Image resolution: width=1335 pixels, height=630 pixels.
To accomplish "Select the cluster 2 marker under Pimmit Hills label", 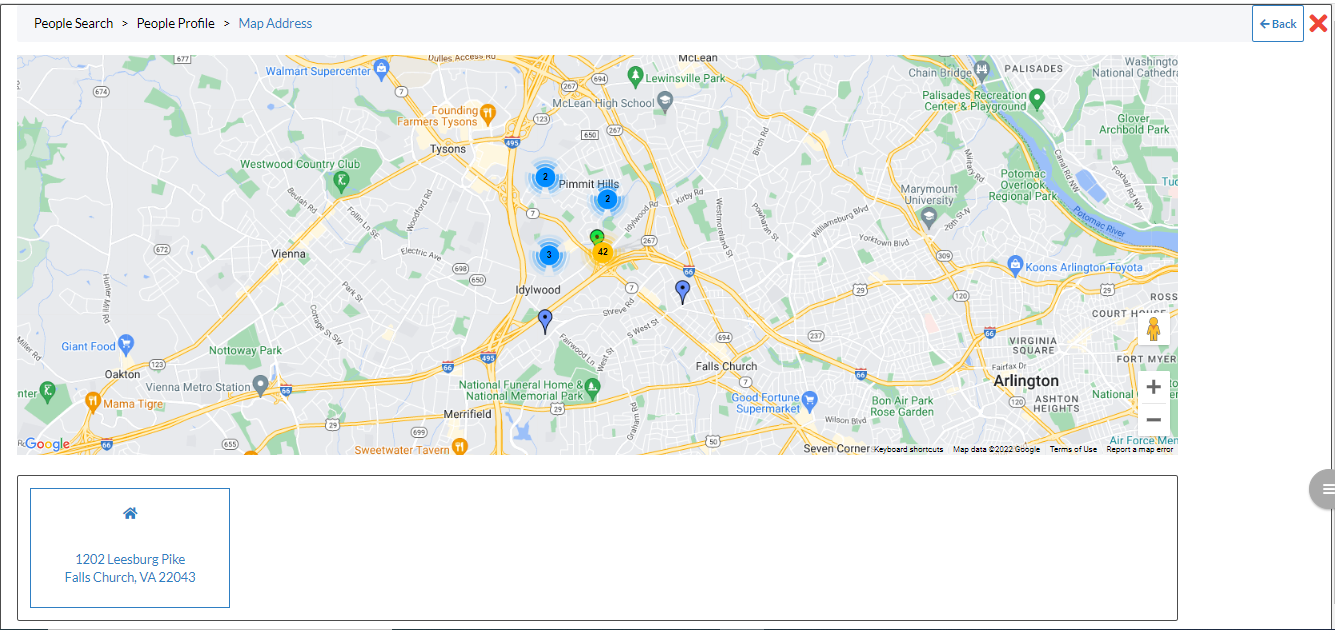I will click(607, 199).
